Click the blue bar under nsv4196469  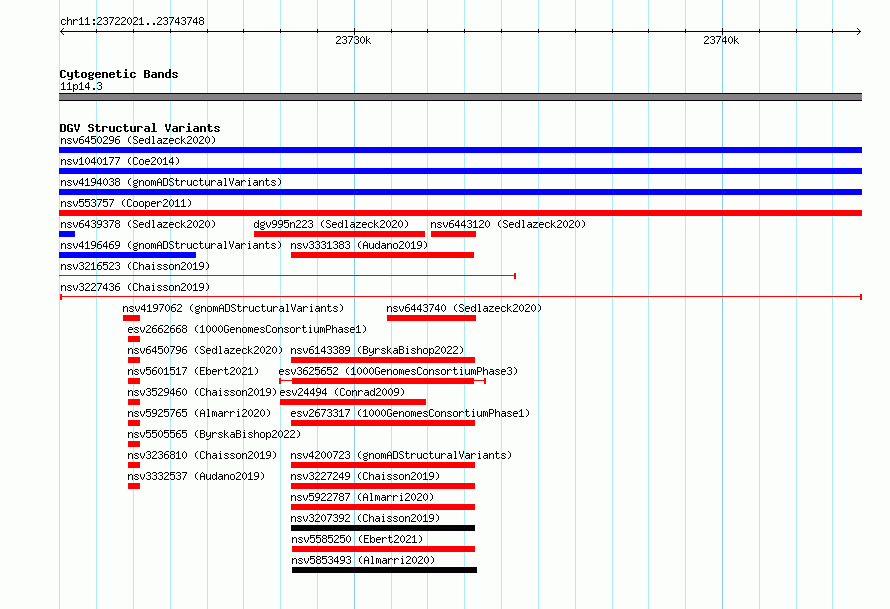coord(128,255)
